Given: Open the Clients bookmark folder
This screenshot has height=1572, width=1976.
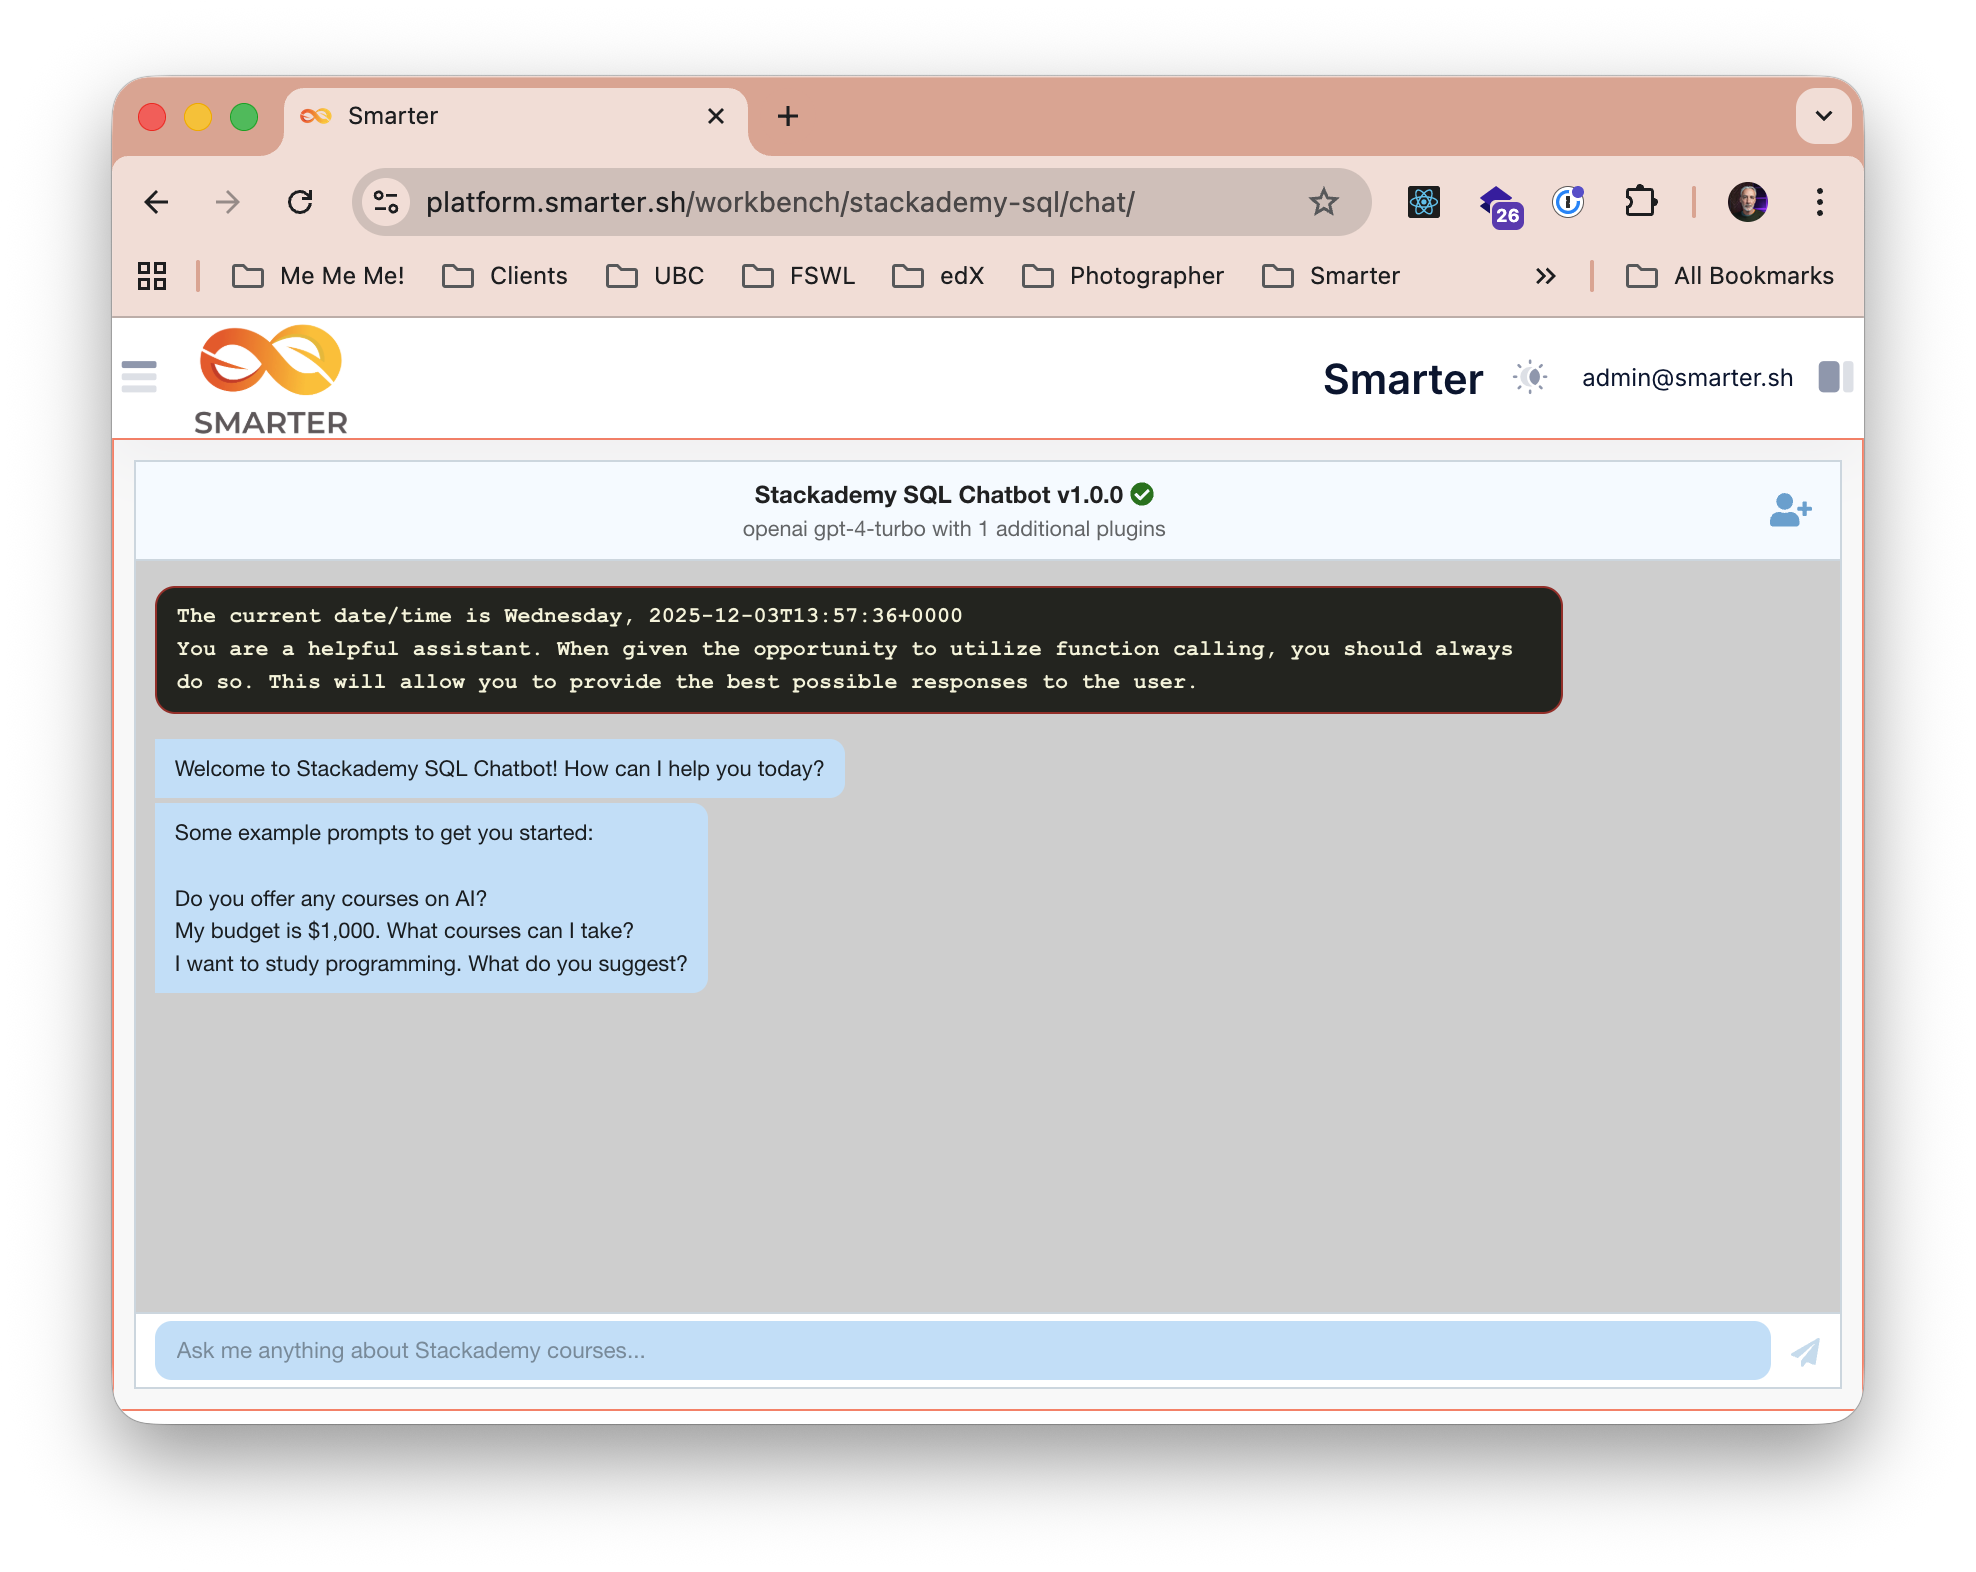Looking at the screenshot, I should pyautogui.click(x=505, y=276).
